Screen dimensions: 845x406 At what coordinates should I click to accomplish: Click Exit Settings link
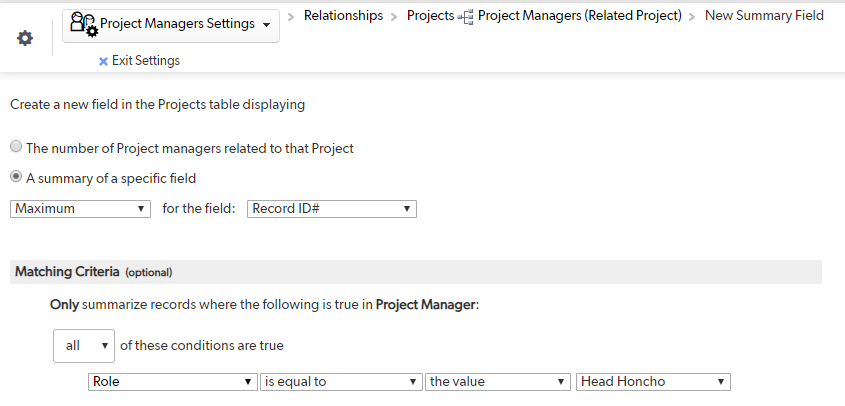point(146,61)
